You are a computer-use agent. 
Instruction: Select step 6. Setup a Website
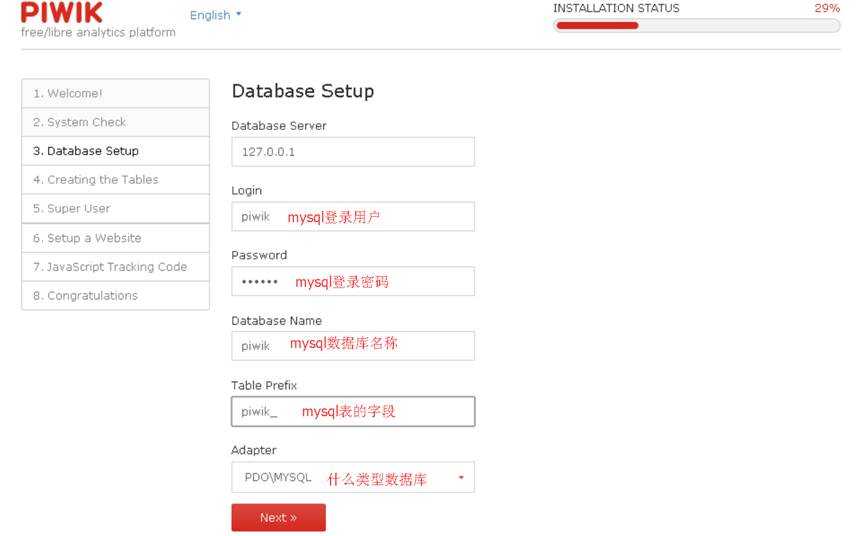[115, 238]
